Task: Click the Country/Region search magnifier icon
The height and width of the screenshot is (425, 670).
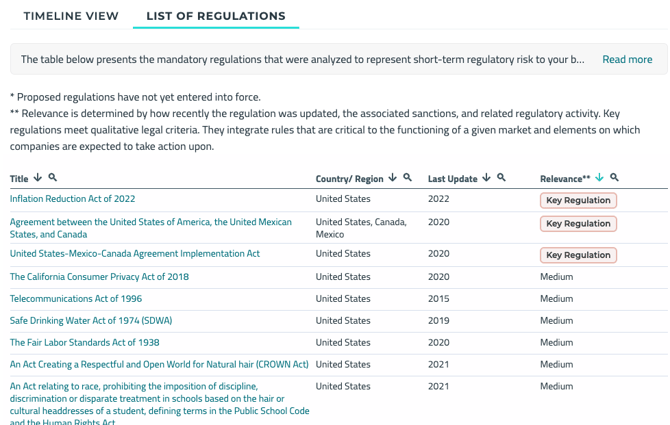Action: (x=408, y=178)
